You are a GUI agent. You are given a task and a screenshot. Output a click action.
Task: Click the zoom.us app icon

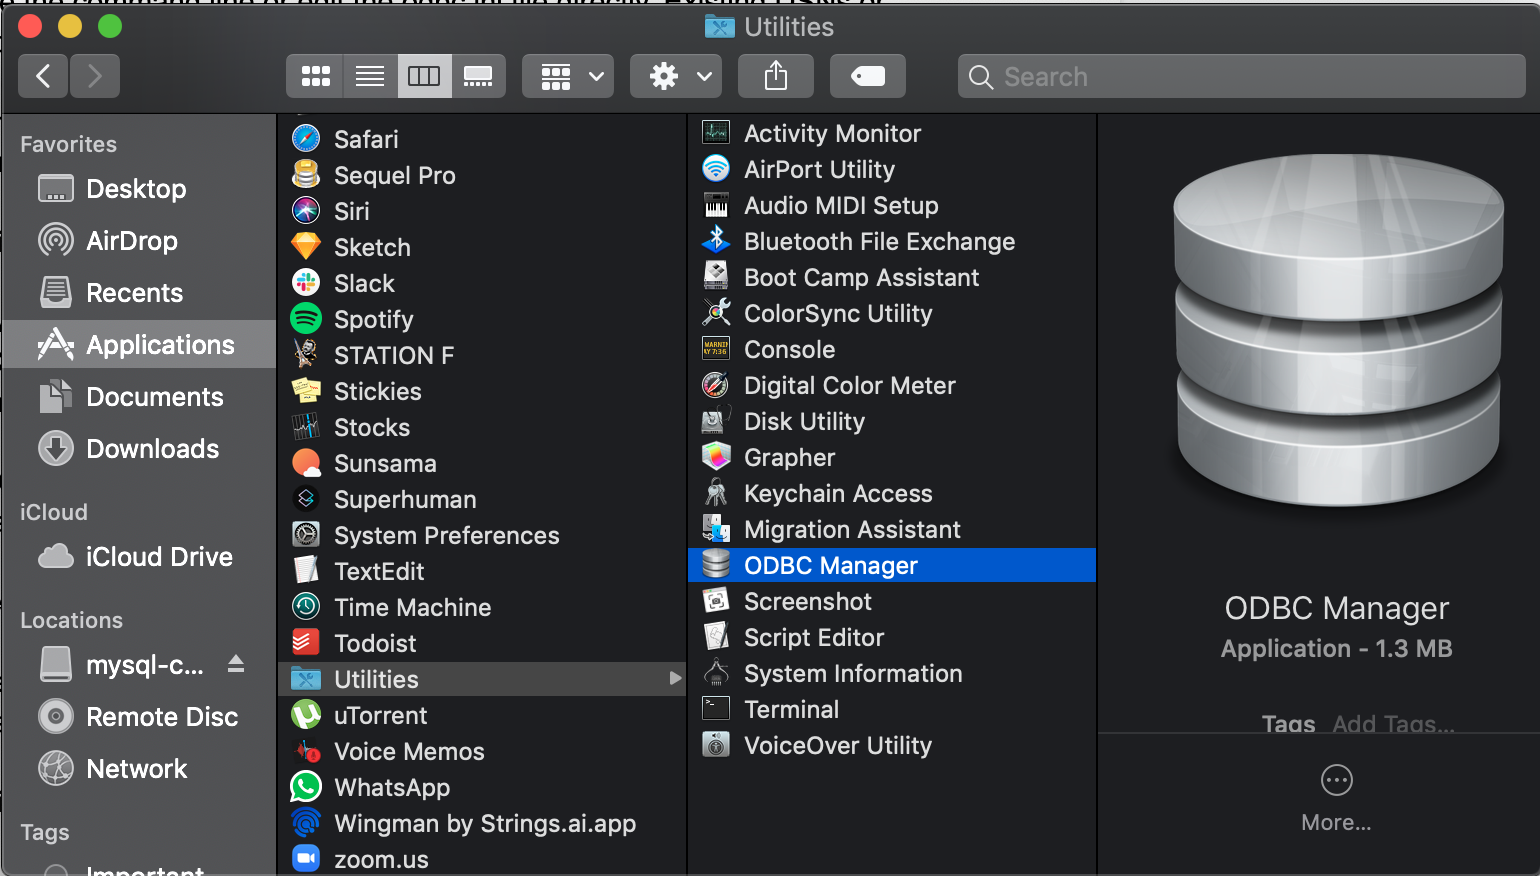[x=306, y=858]
